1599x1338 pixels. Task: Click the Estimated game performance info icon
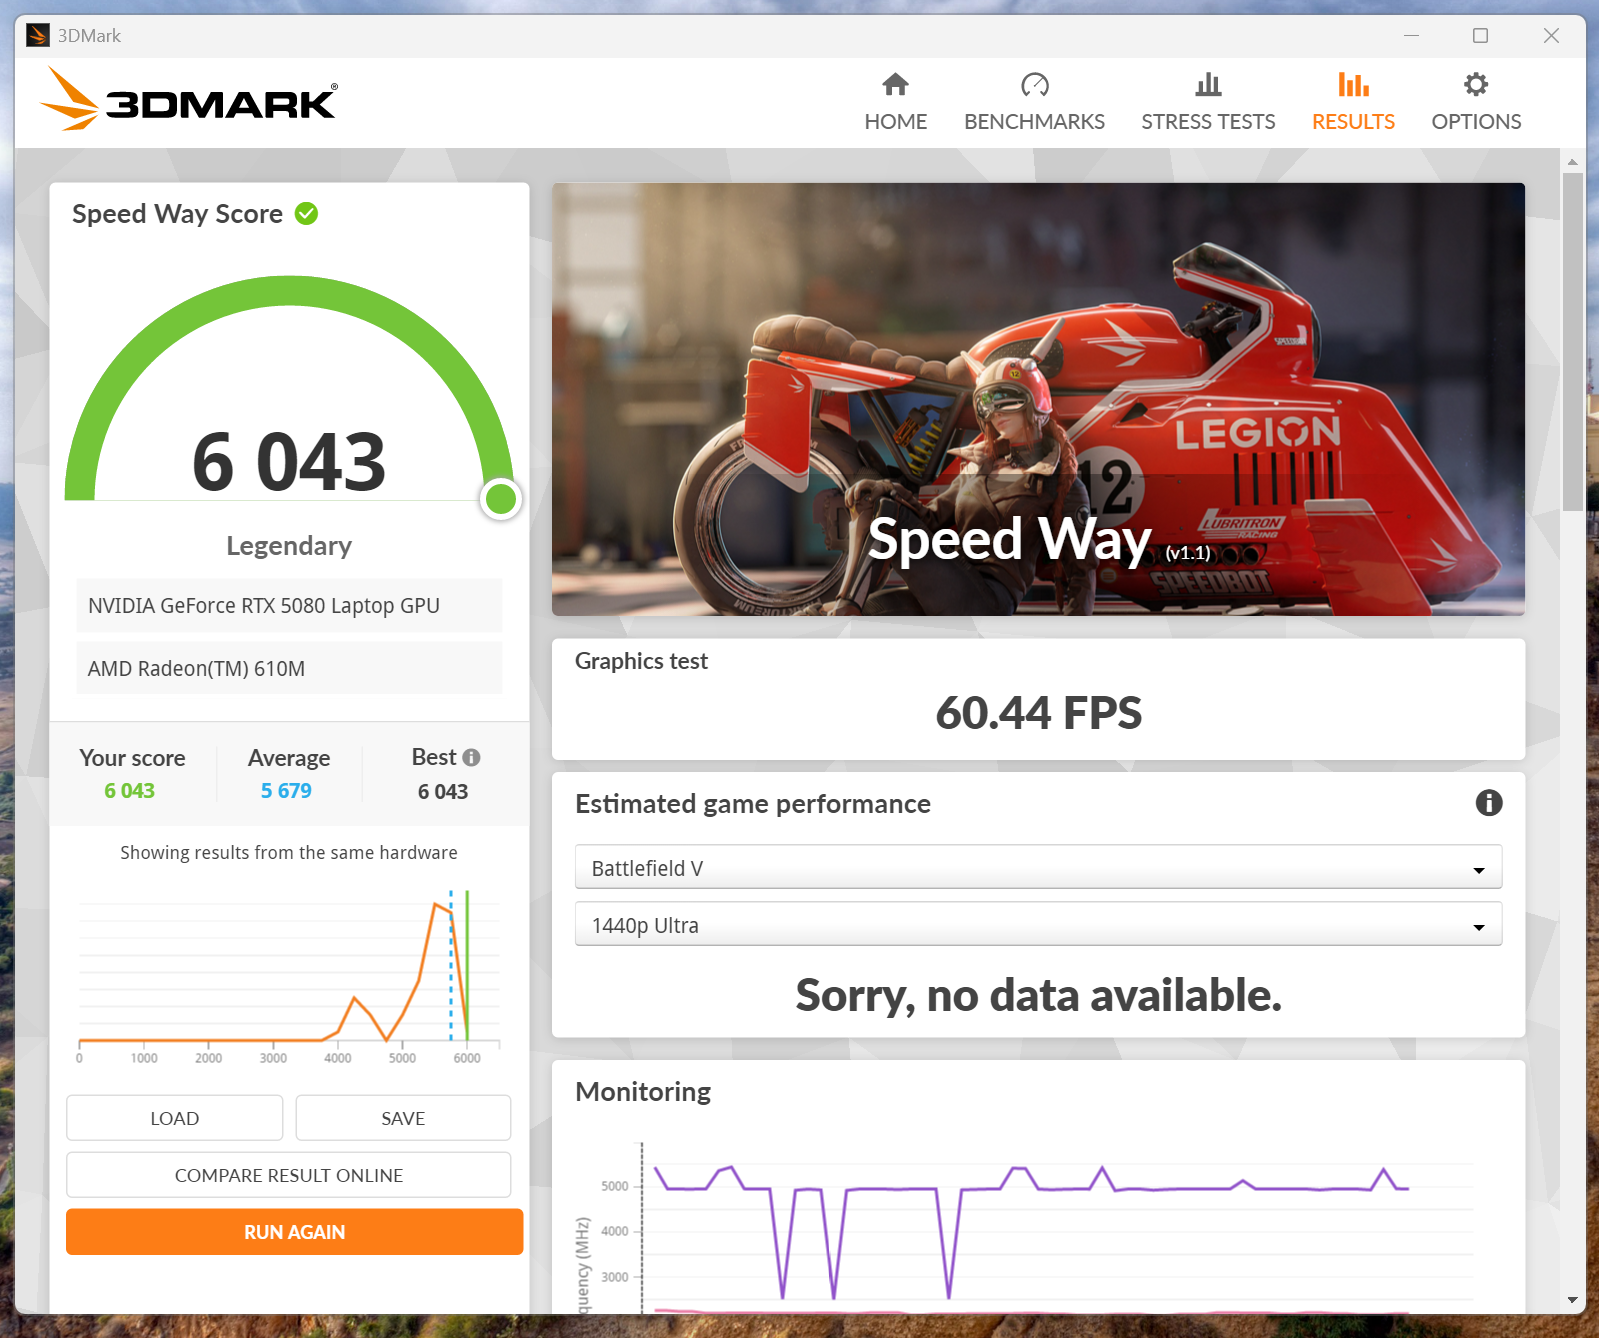[x=1488, y=803]
